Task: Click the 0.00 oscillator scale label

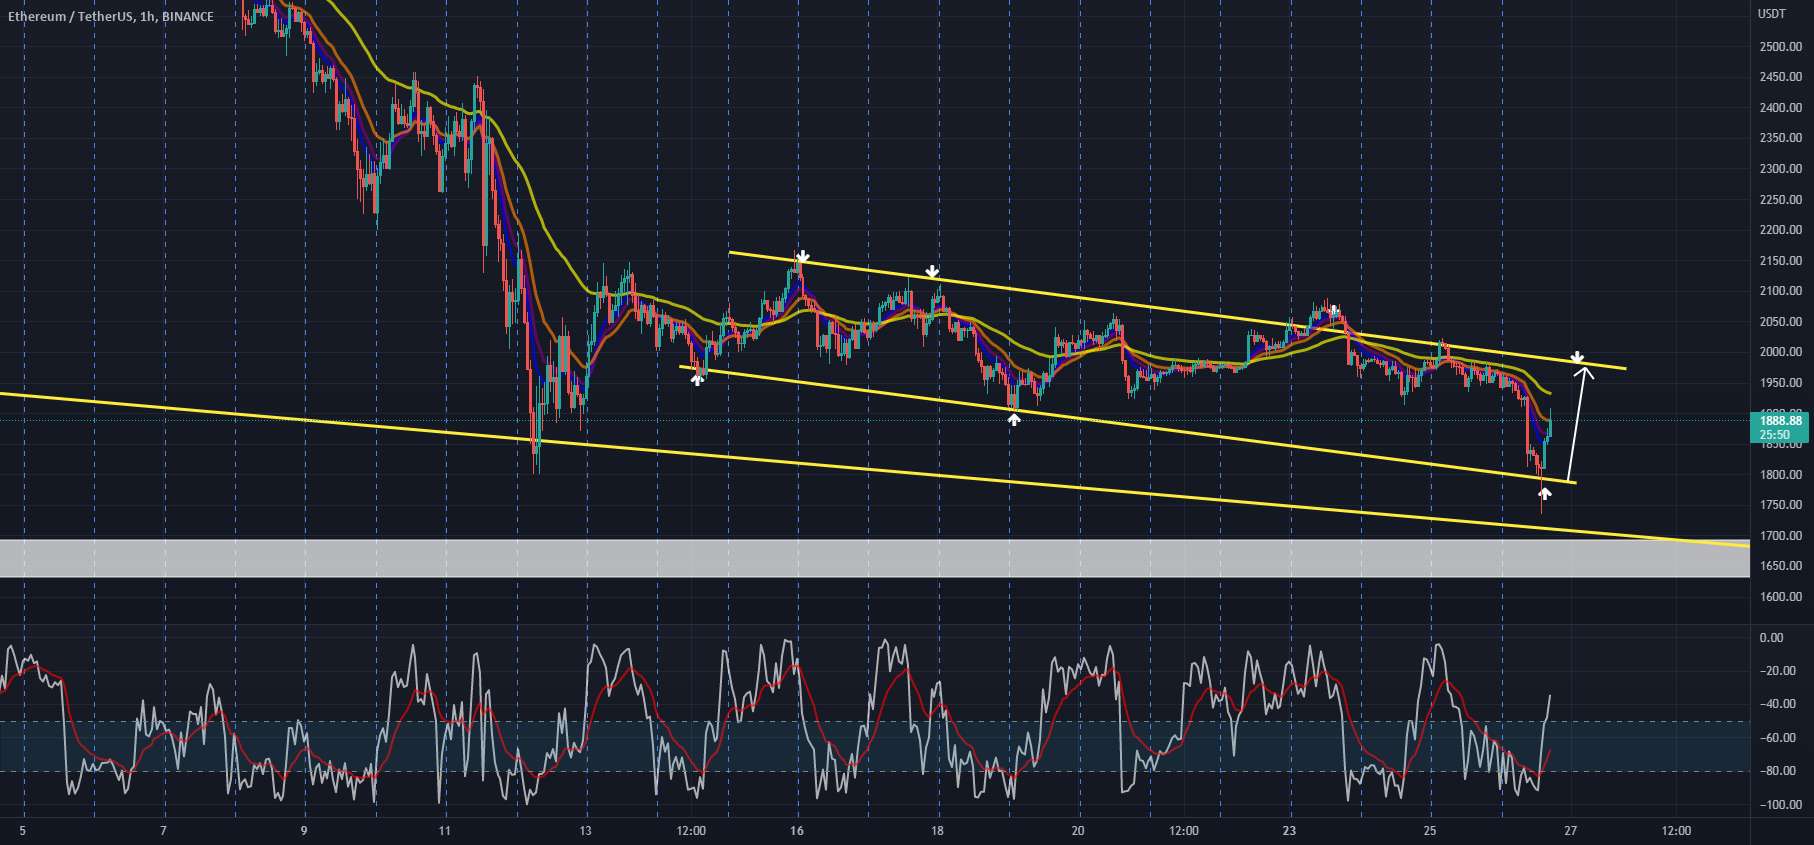Action: point(1771,638)
